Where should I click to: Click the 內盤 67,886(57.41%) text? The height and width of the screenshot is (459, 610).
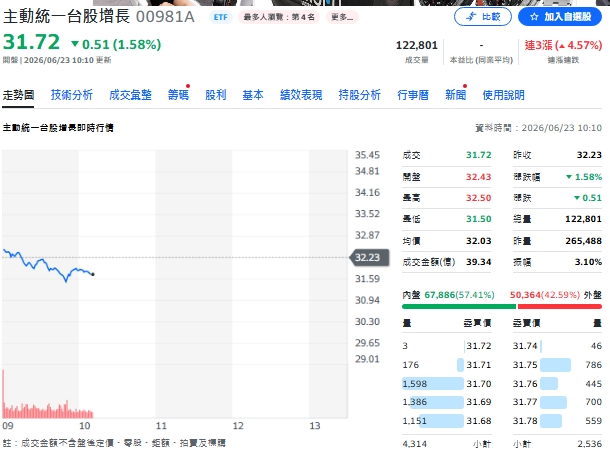tap(449, 295)
